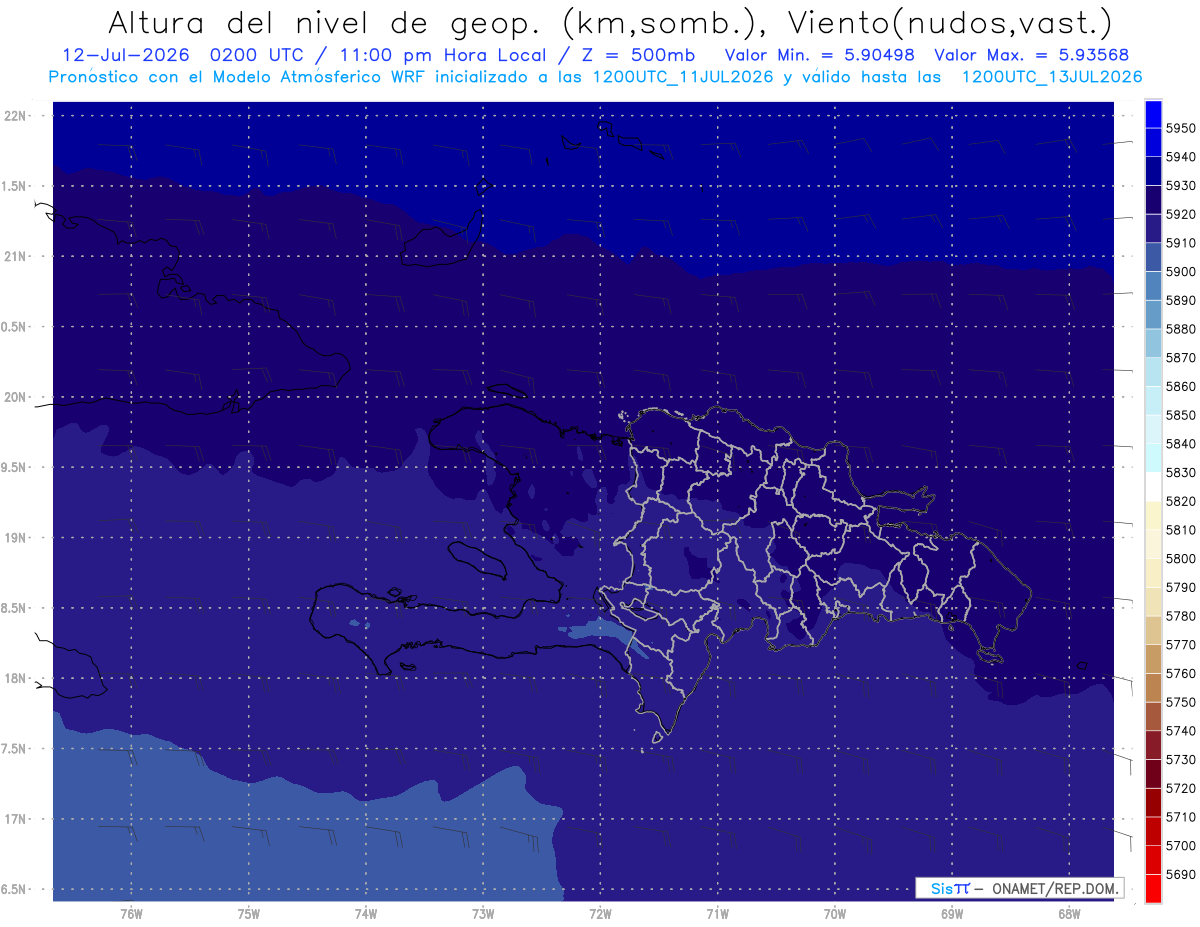
Task: Click the 5900 color bar label
Action: tap(1180, 272)
